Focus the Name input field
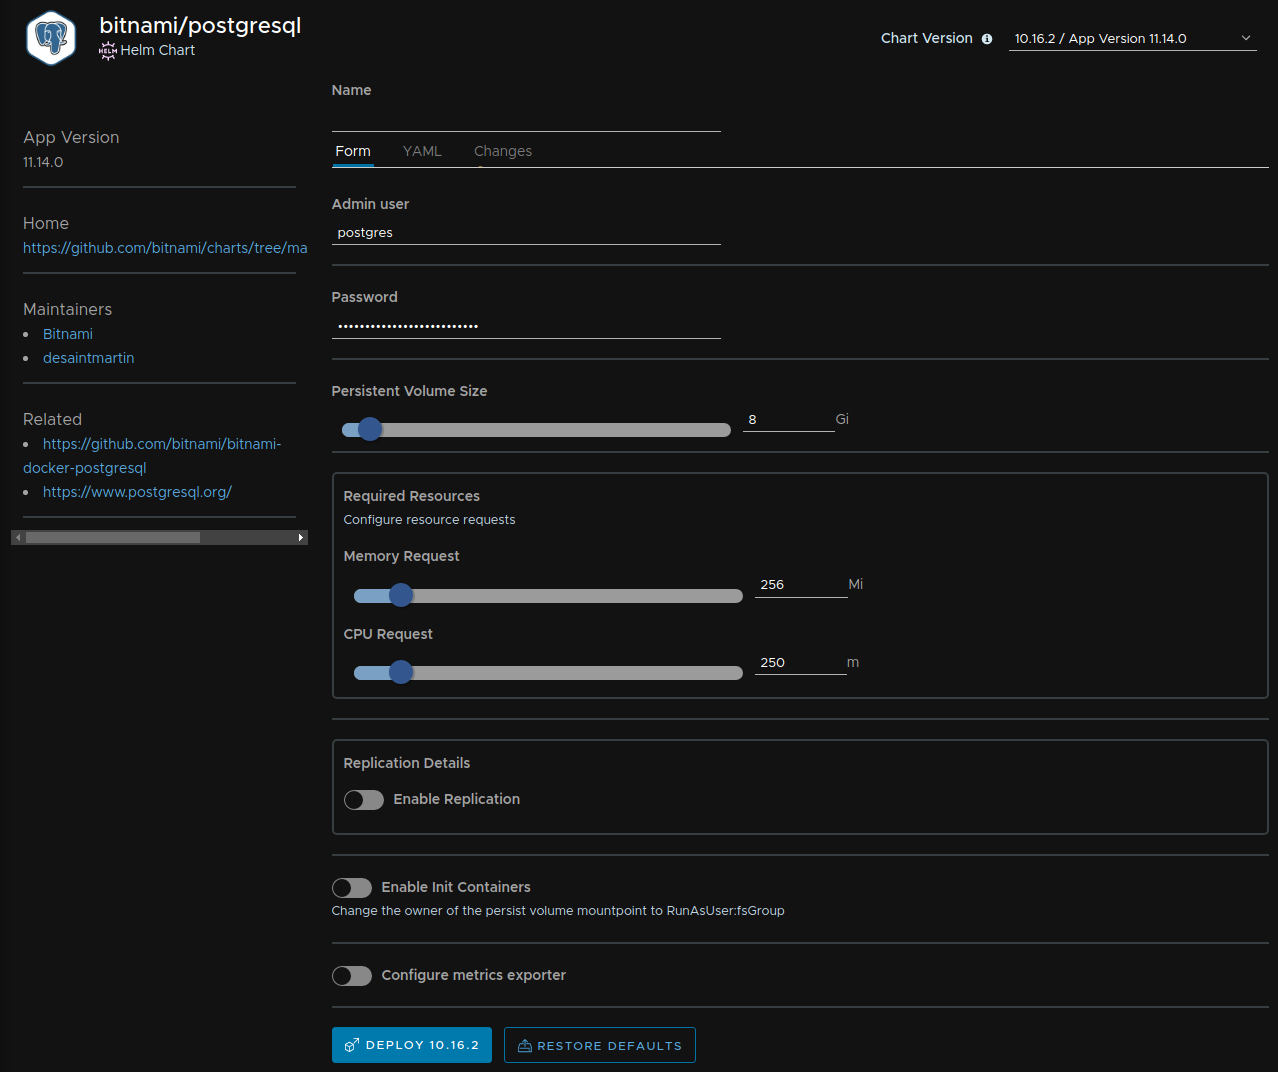 tap(526, 118)
